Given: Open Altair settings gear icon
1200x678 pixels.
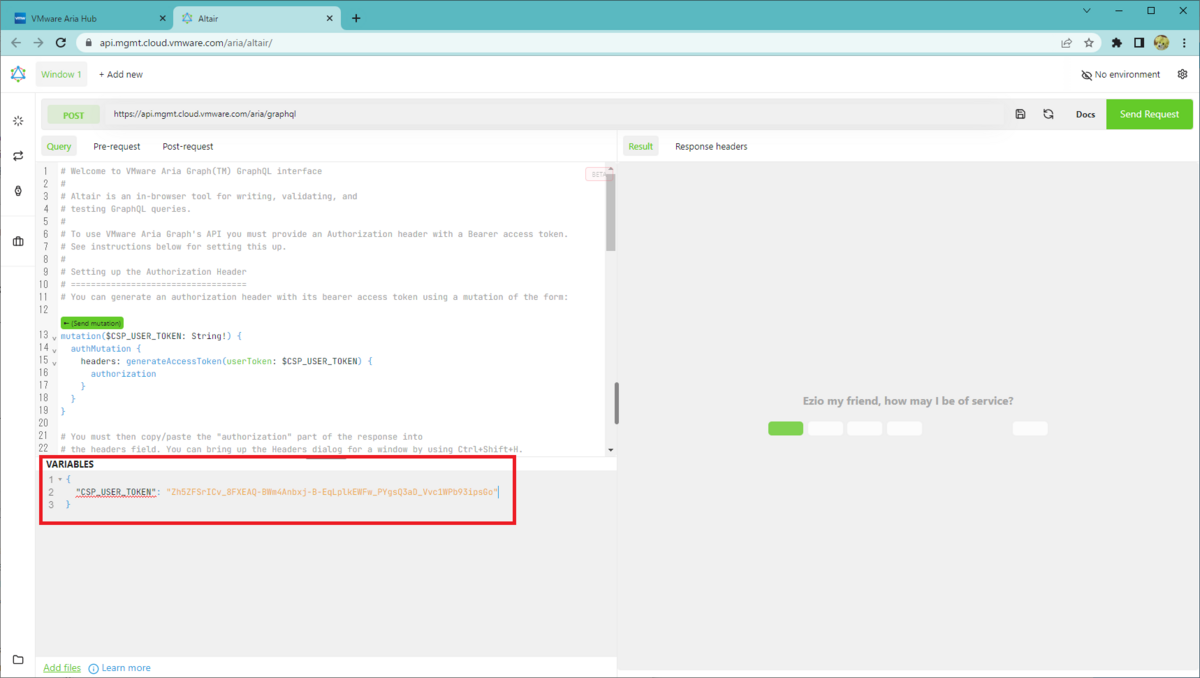Looking at the screenshot, I should click(x=1183, y=74).
